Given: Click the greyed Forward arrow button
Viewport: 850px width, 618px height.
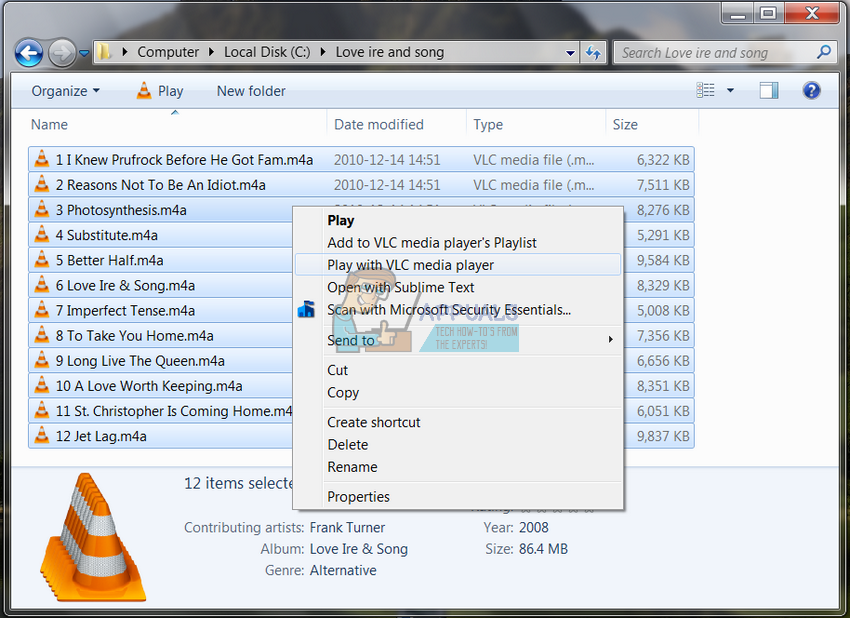Looking at the screenshot, I should click(62, 53).
